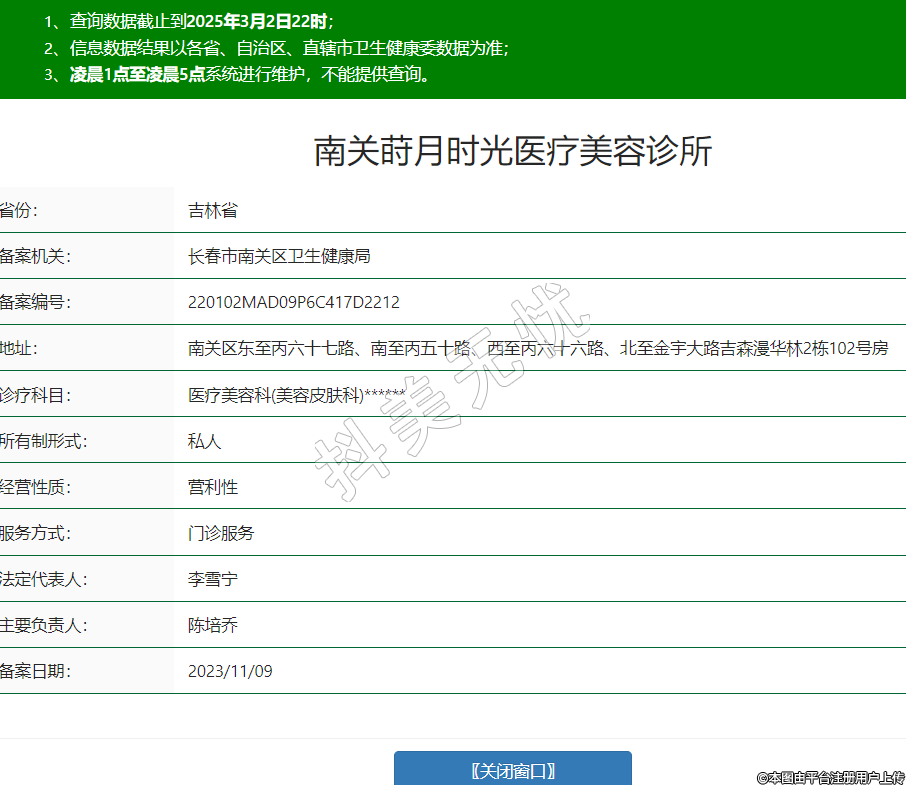
Task: Click the address text starting with 南关区东至
Action: tap(537, 348)
